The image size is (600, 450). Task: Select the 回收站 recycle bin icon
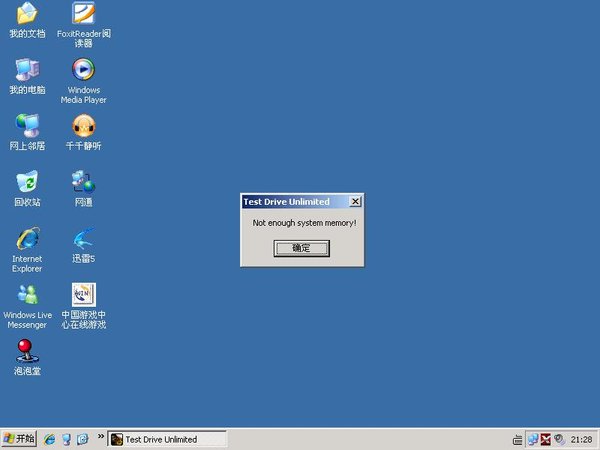[27, 182]
